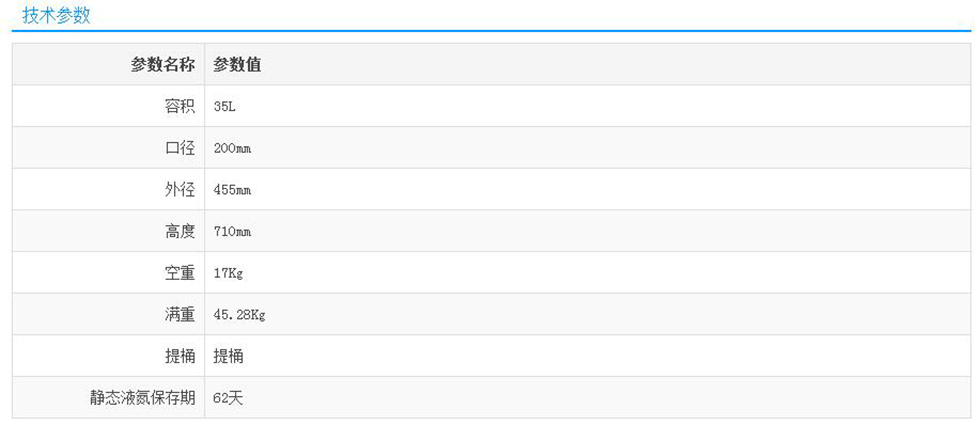The width and height of the screenshot is (980, 425).
Task: Click the 满重 parameter name cell
Action: click(x=180, y=314)
